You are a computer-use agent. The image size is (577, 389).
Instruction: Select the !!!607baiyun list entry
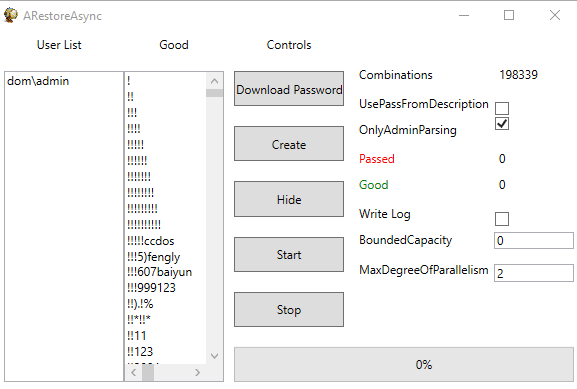point(159,272)
